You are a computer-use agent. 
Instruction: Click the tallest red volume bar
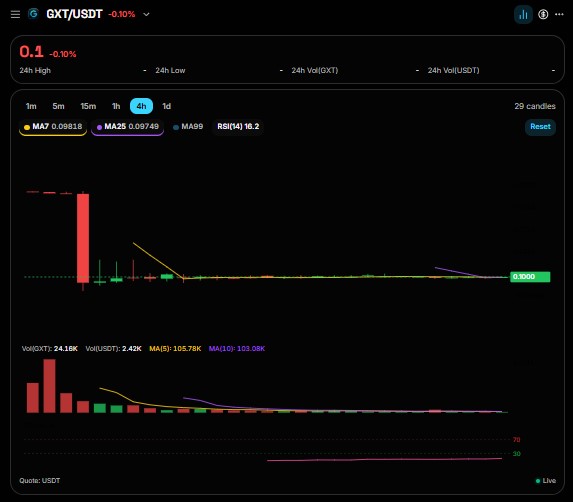(x=49, y=386)
